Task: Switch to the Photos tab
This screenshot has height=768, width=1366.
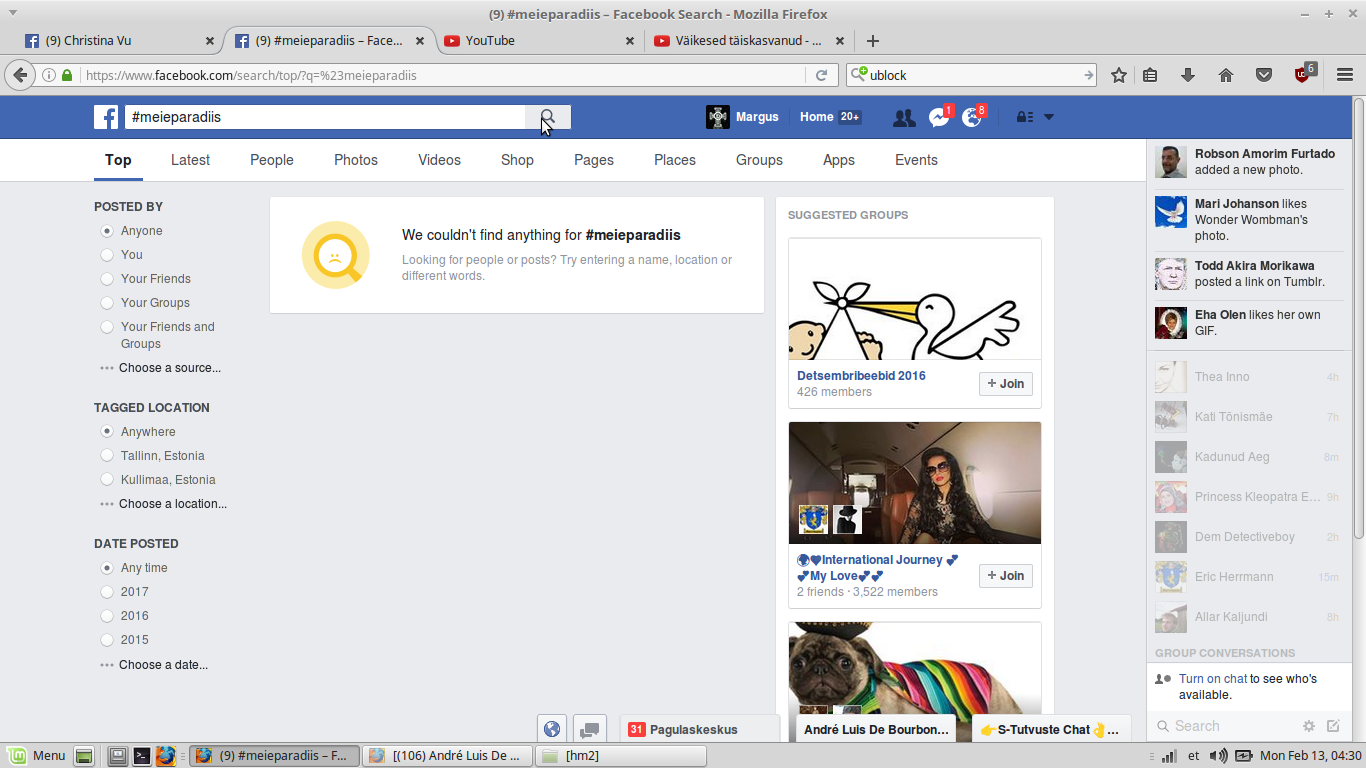Action: click(x=356, y=160)
